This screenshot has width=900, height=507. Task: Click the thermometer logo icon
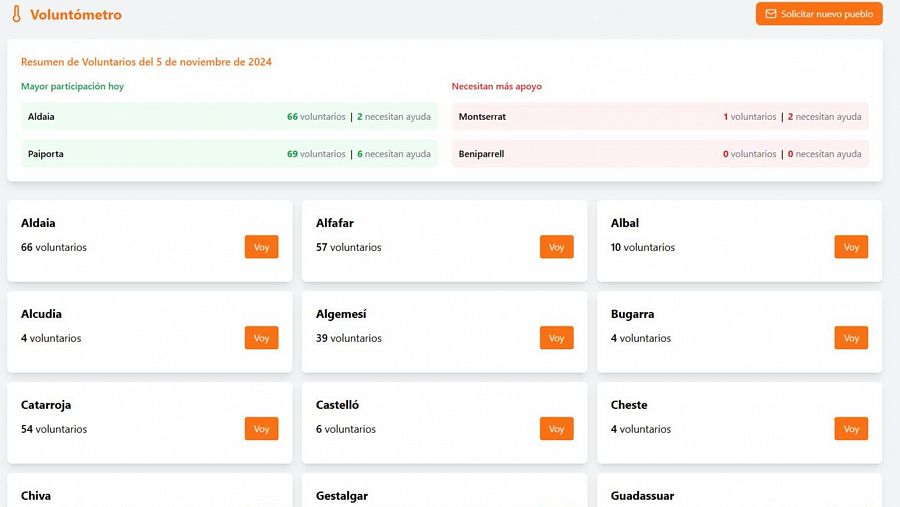(x=16, y=15)
